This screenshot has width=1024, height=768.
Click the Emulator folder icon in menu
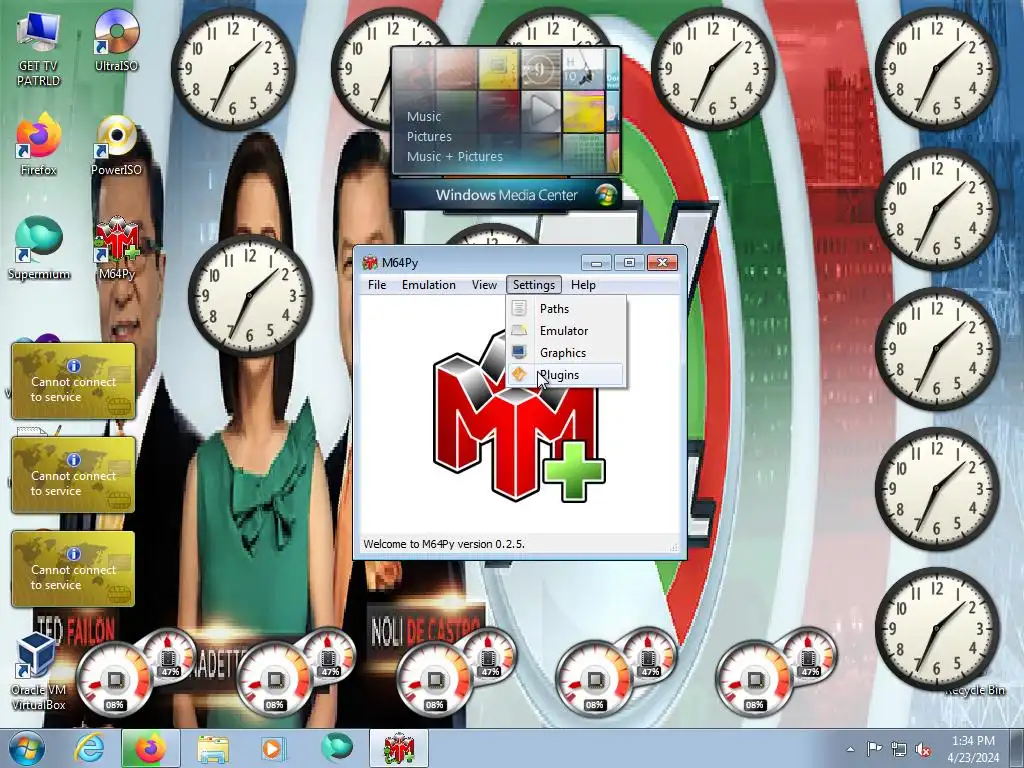point(519,330)
